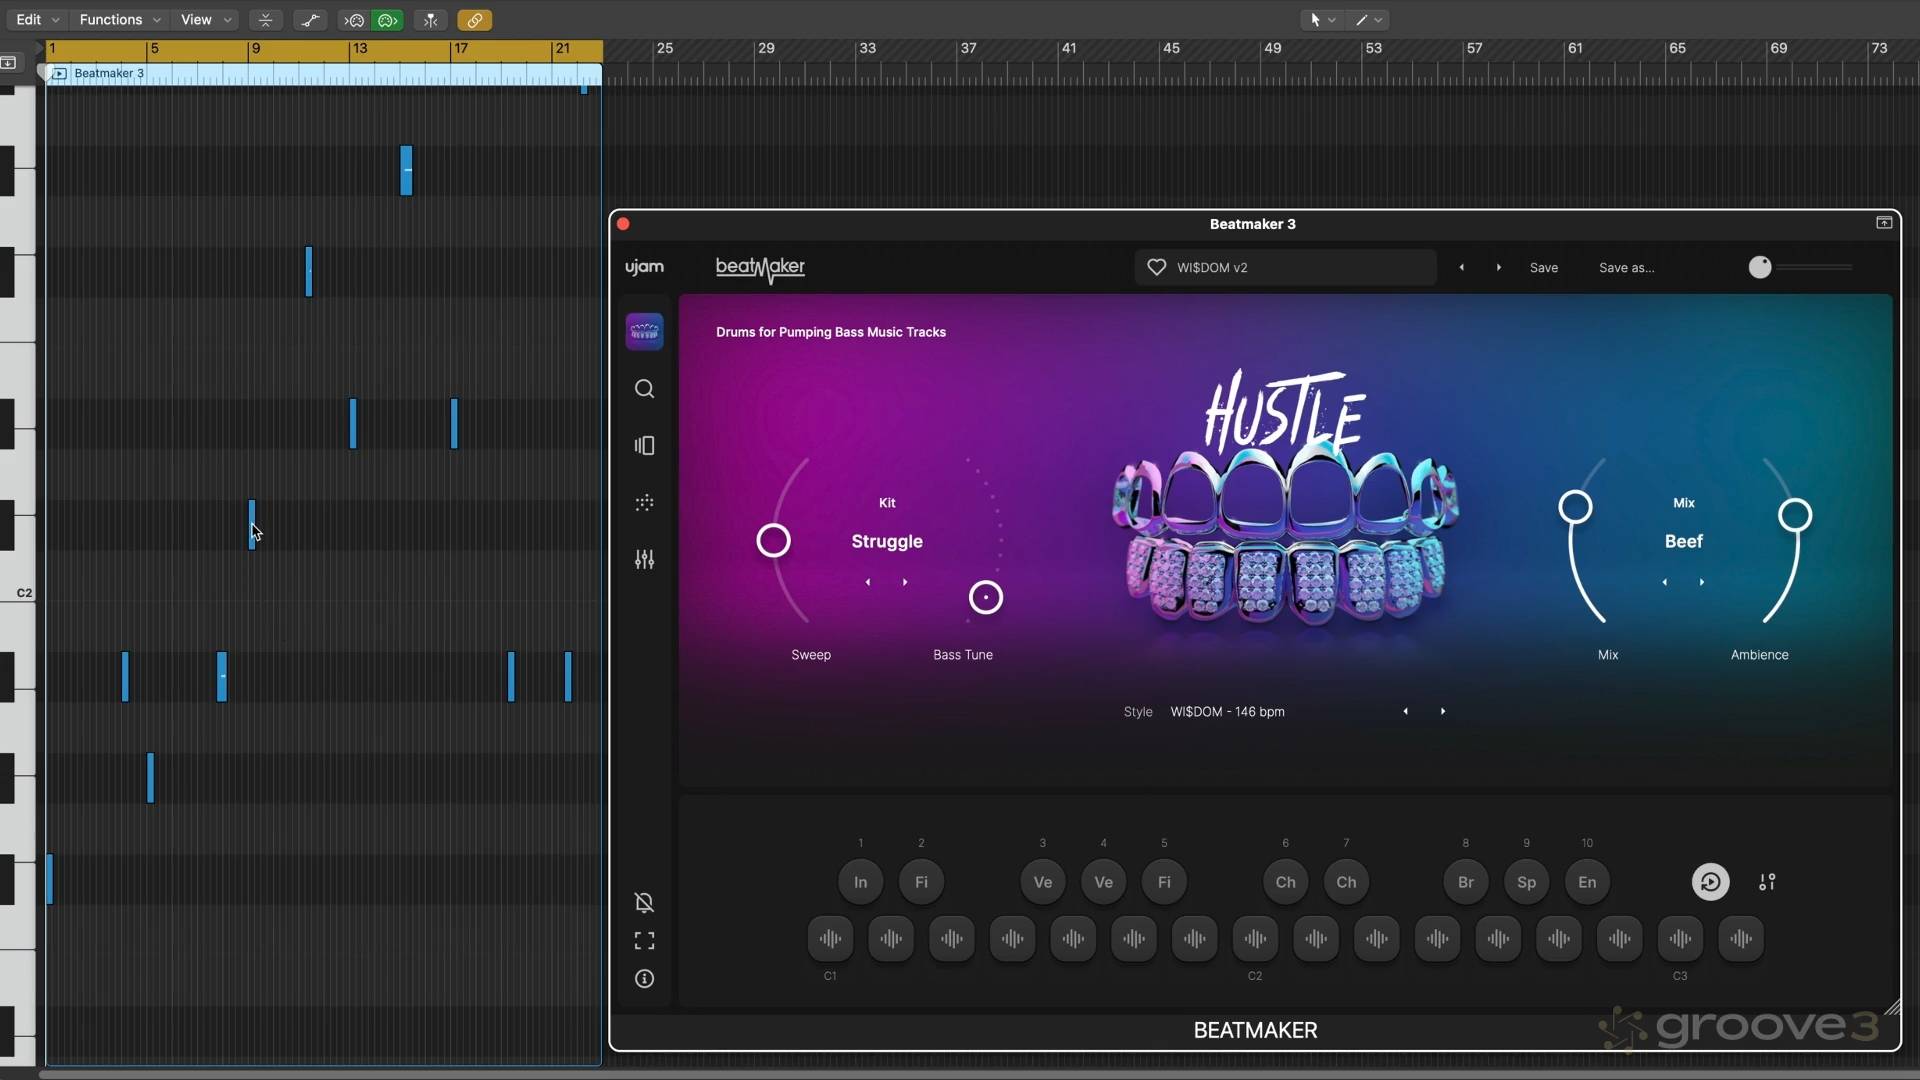This screenshot has height=1080, width=1920.
Task: Trigger the Sp pattern pad
Action: 1526,882
